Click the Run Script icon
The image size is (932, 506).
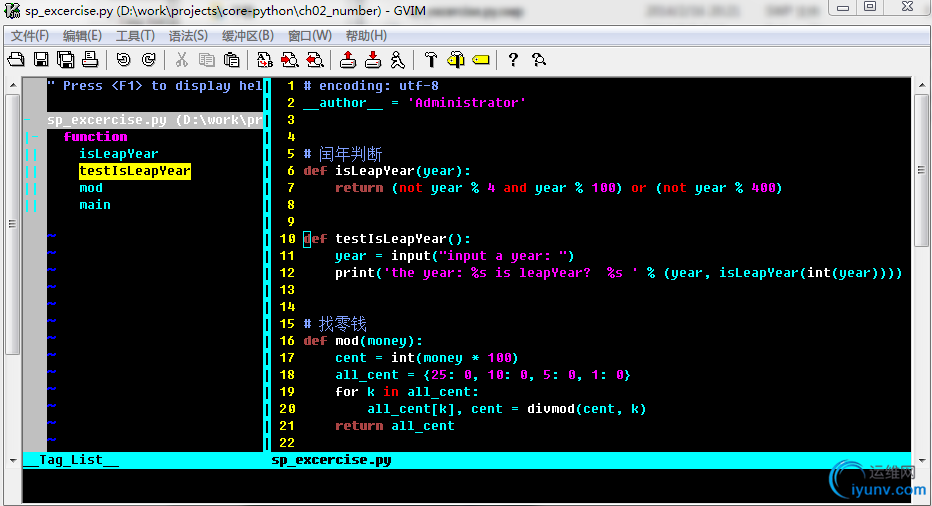click(398, 59)
